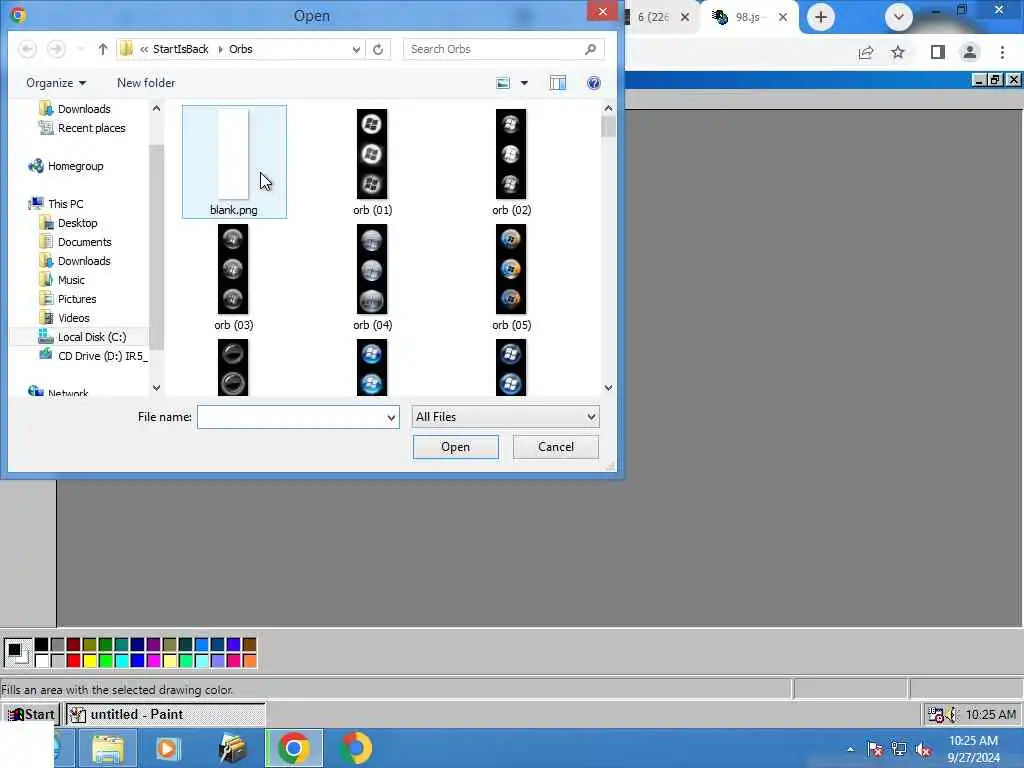Expand the address bar path dropdown
Image resolution: width=1024 pixels, height=768 pixels.
(356, 49)
